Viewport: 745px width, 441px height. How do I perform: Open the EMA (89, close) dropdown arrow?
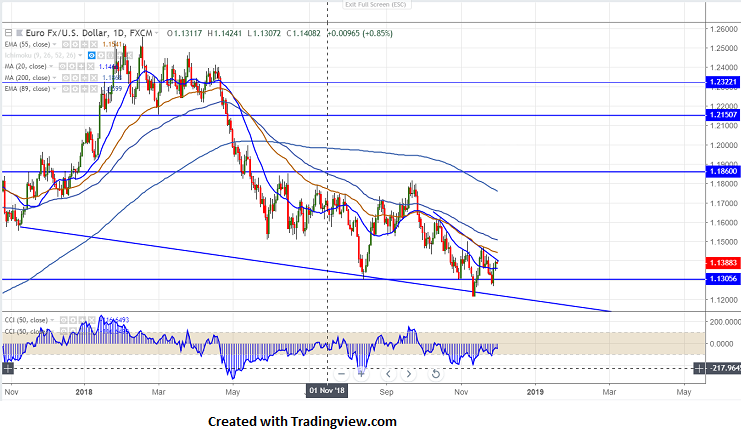[54, 88]
